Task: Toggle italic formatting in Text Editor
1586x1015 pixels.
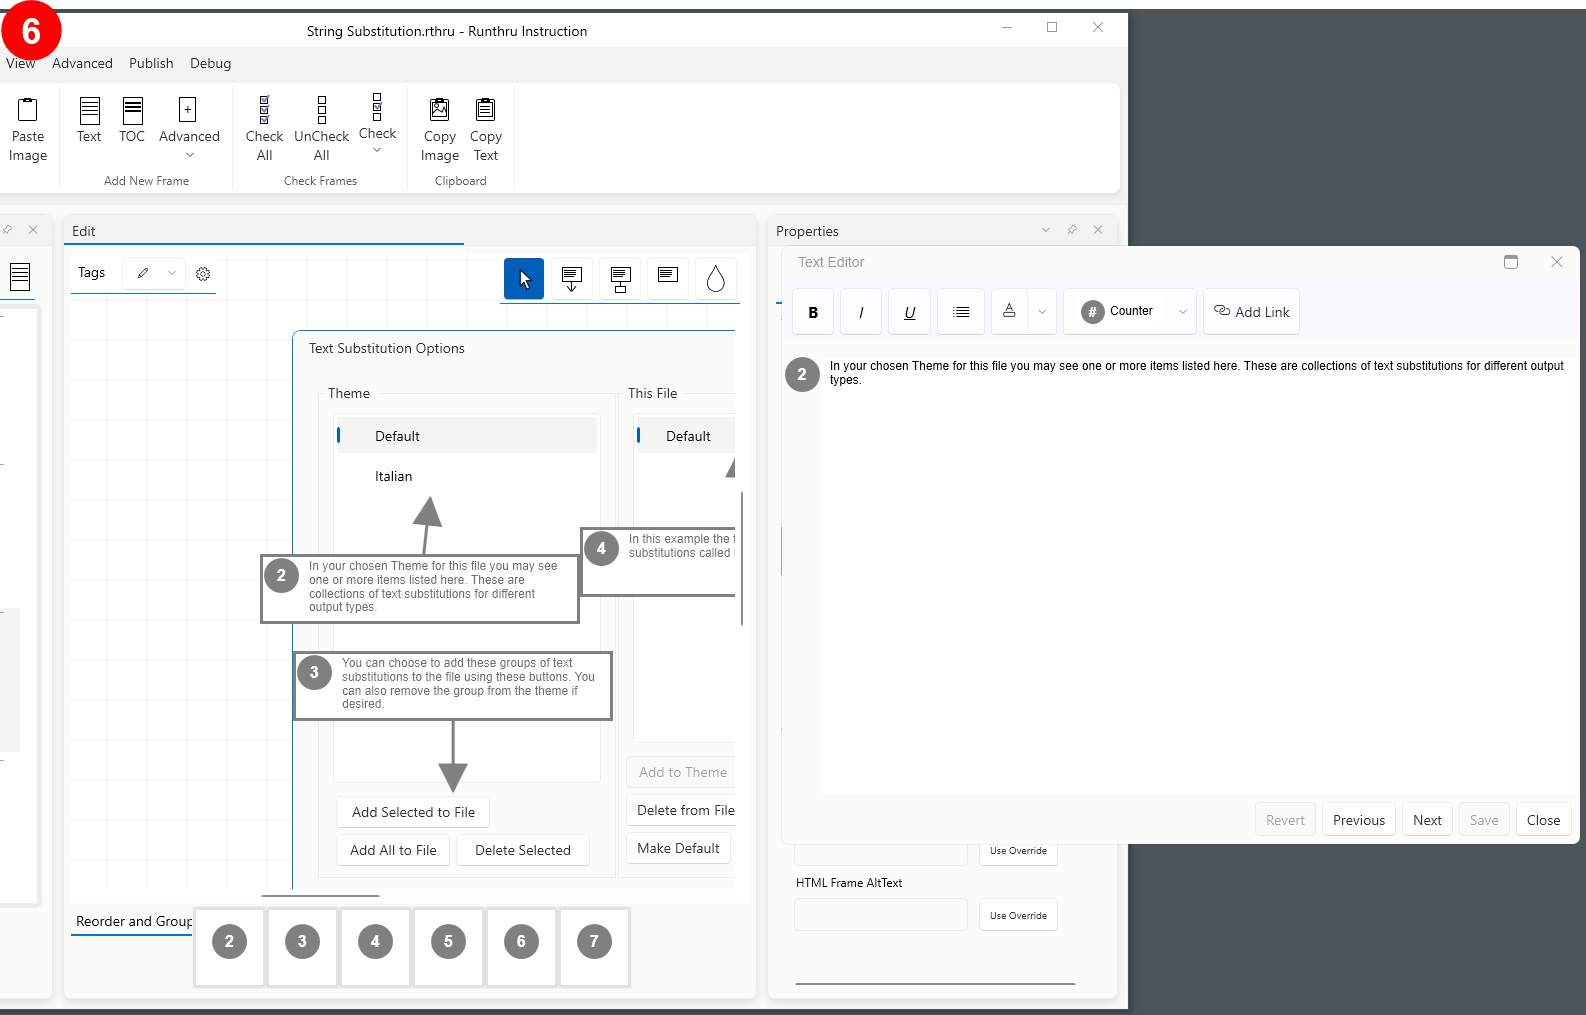Action: (x=861, y=312)
